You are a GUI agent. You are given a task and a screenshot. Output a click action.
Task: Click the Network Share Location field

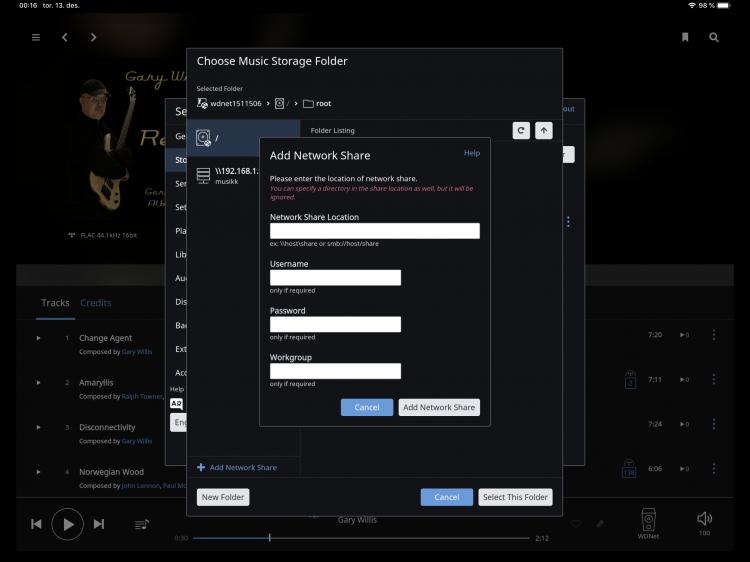pos(375,231)
